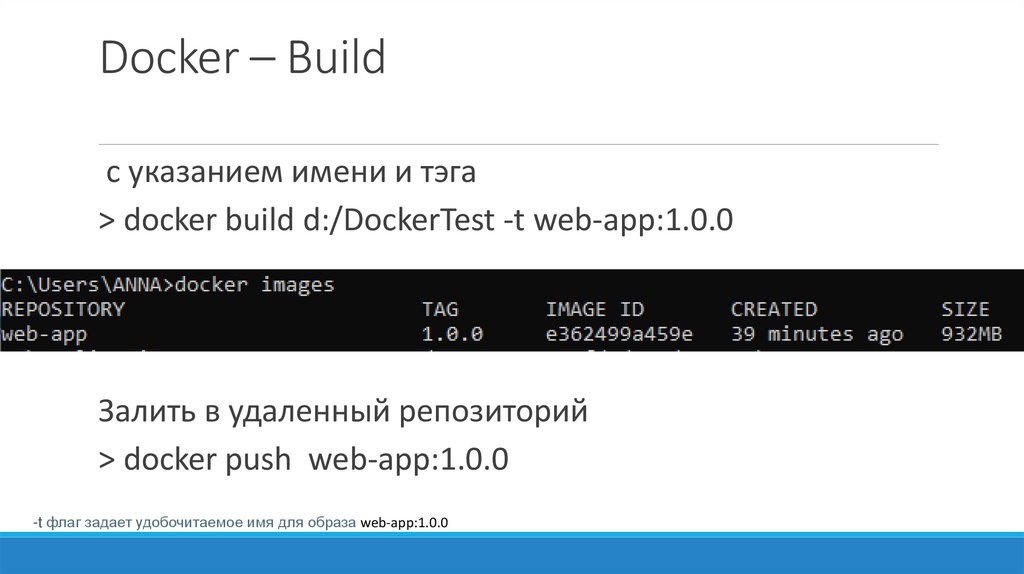
Task: Click the text "Залить в удаленный репозиторий"
Action: [x=343, y=411]
